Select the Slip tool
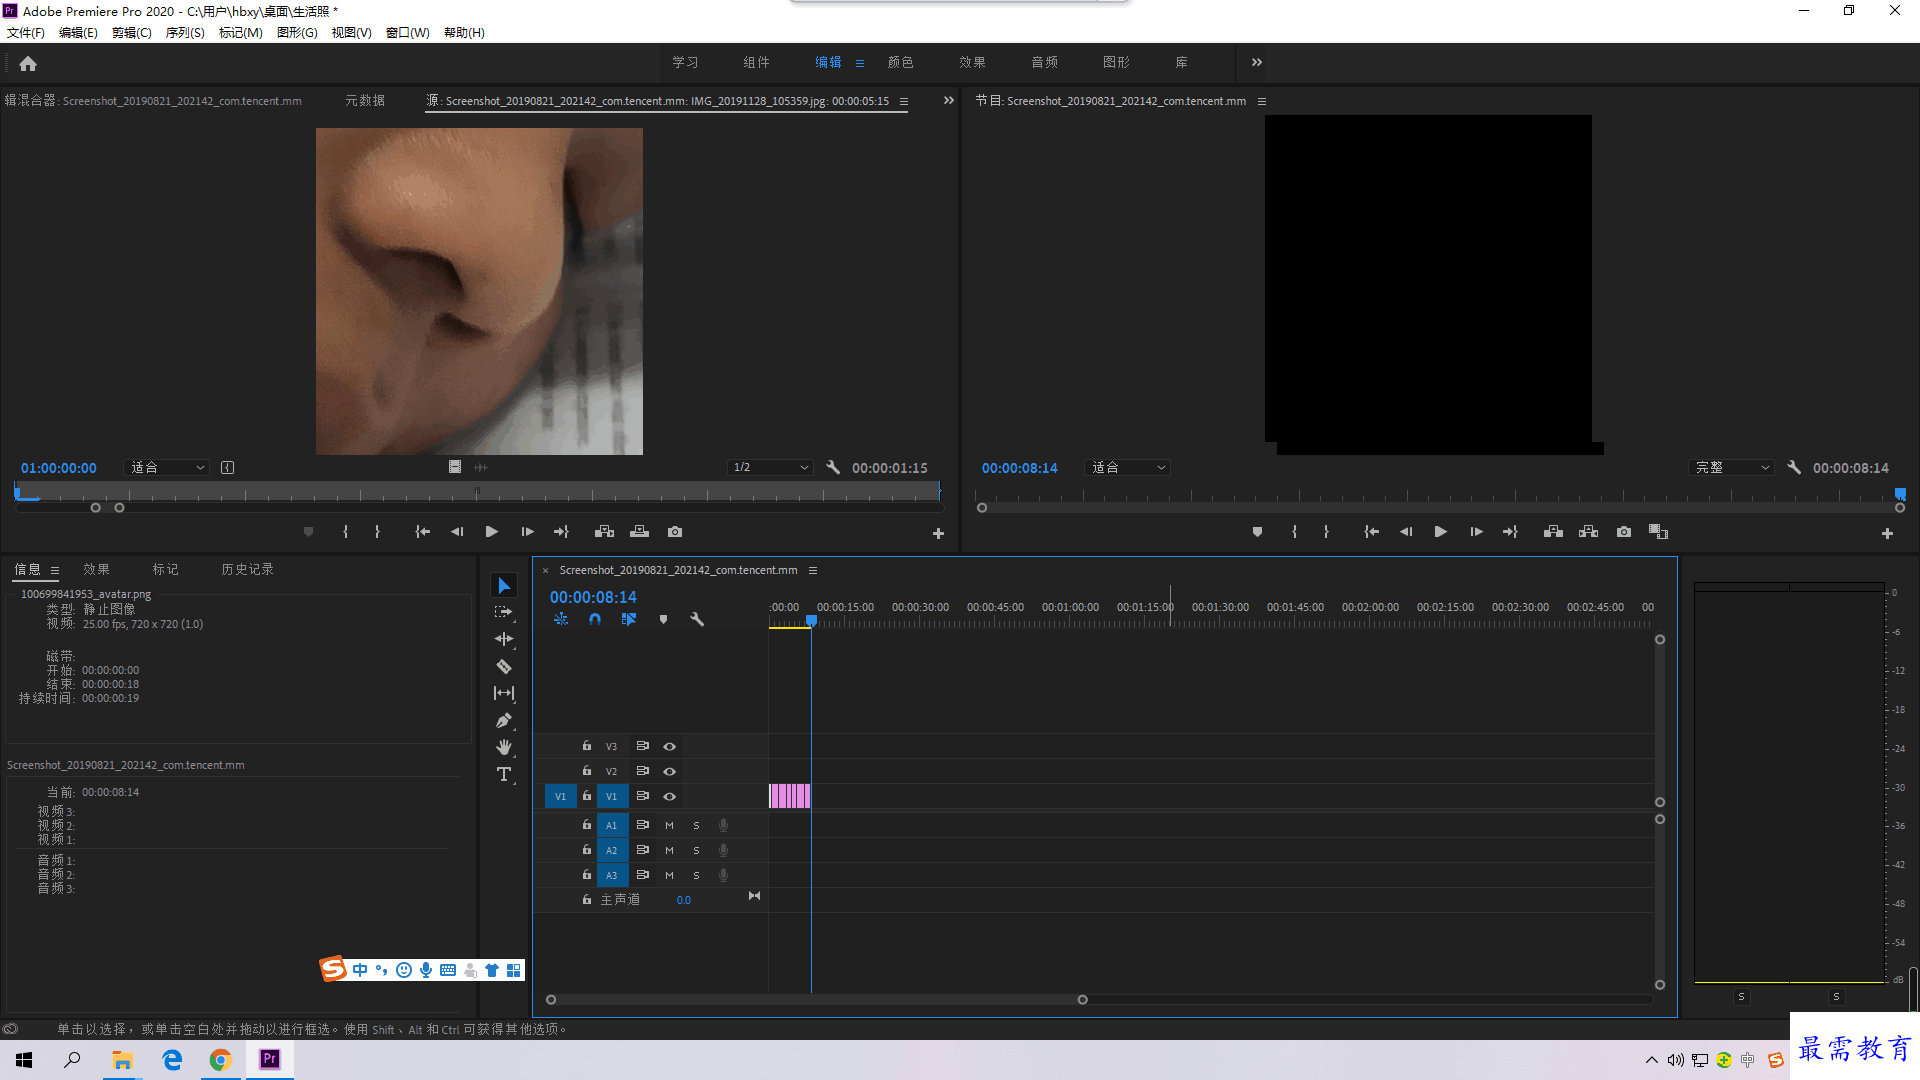Image resolution: width=1920 pixels, height=1080 pixels. tap(504, 693)
